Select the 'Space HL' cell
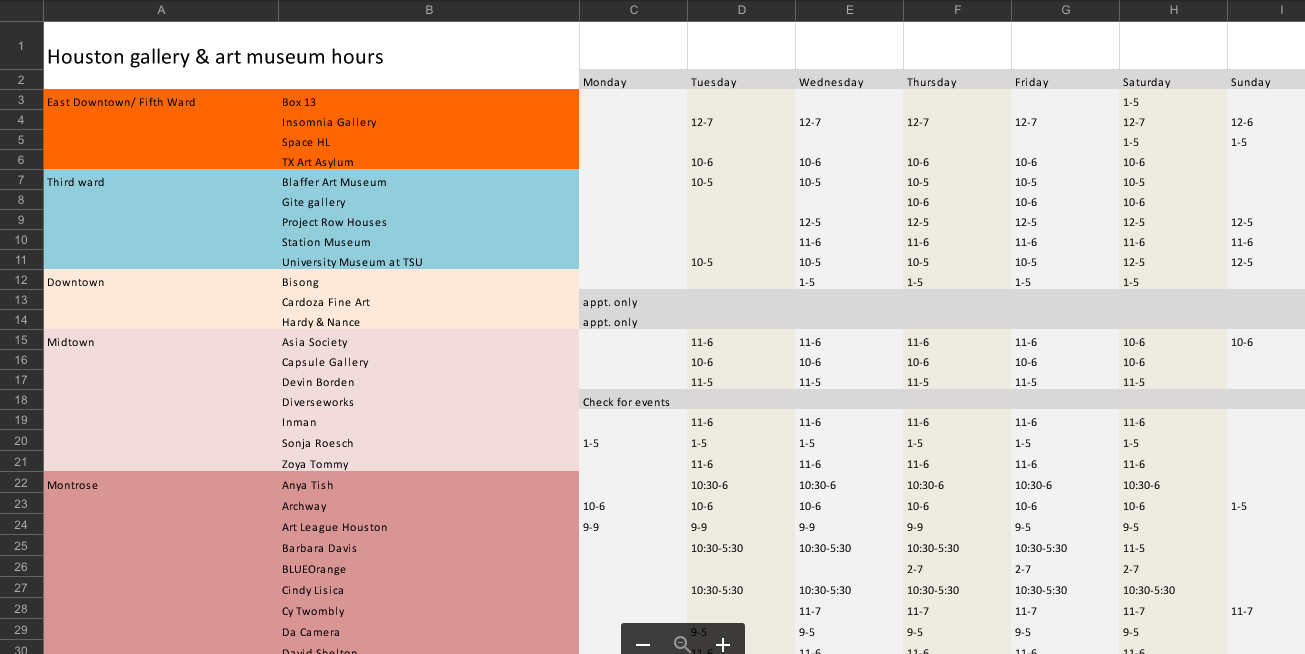 [x=429, y=140]
